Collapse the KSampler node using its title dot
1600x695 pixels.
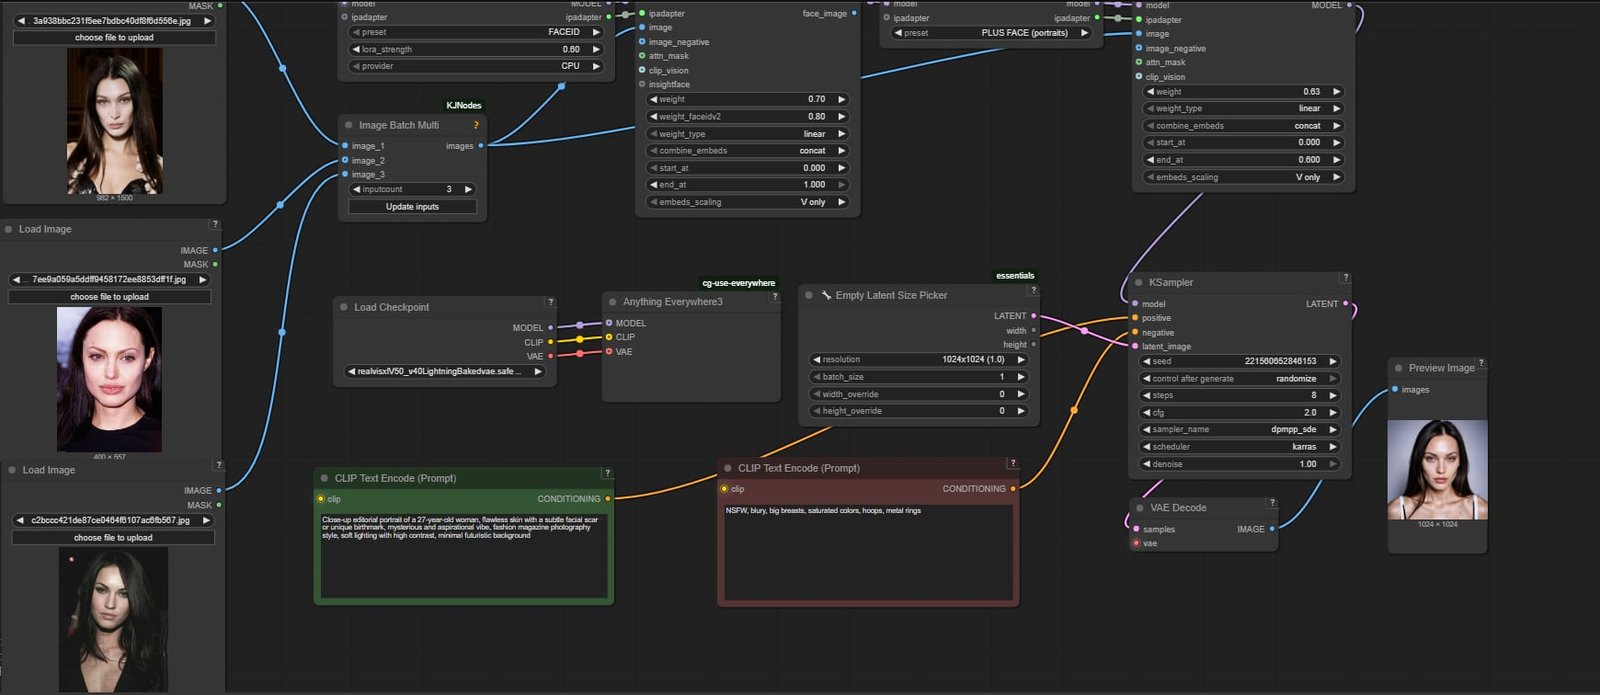1138,283
